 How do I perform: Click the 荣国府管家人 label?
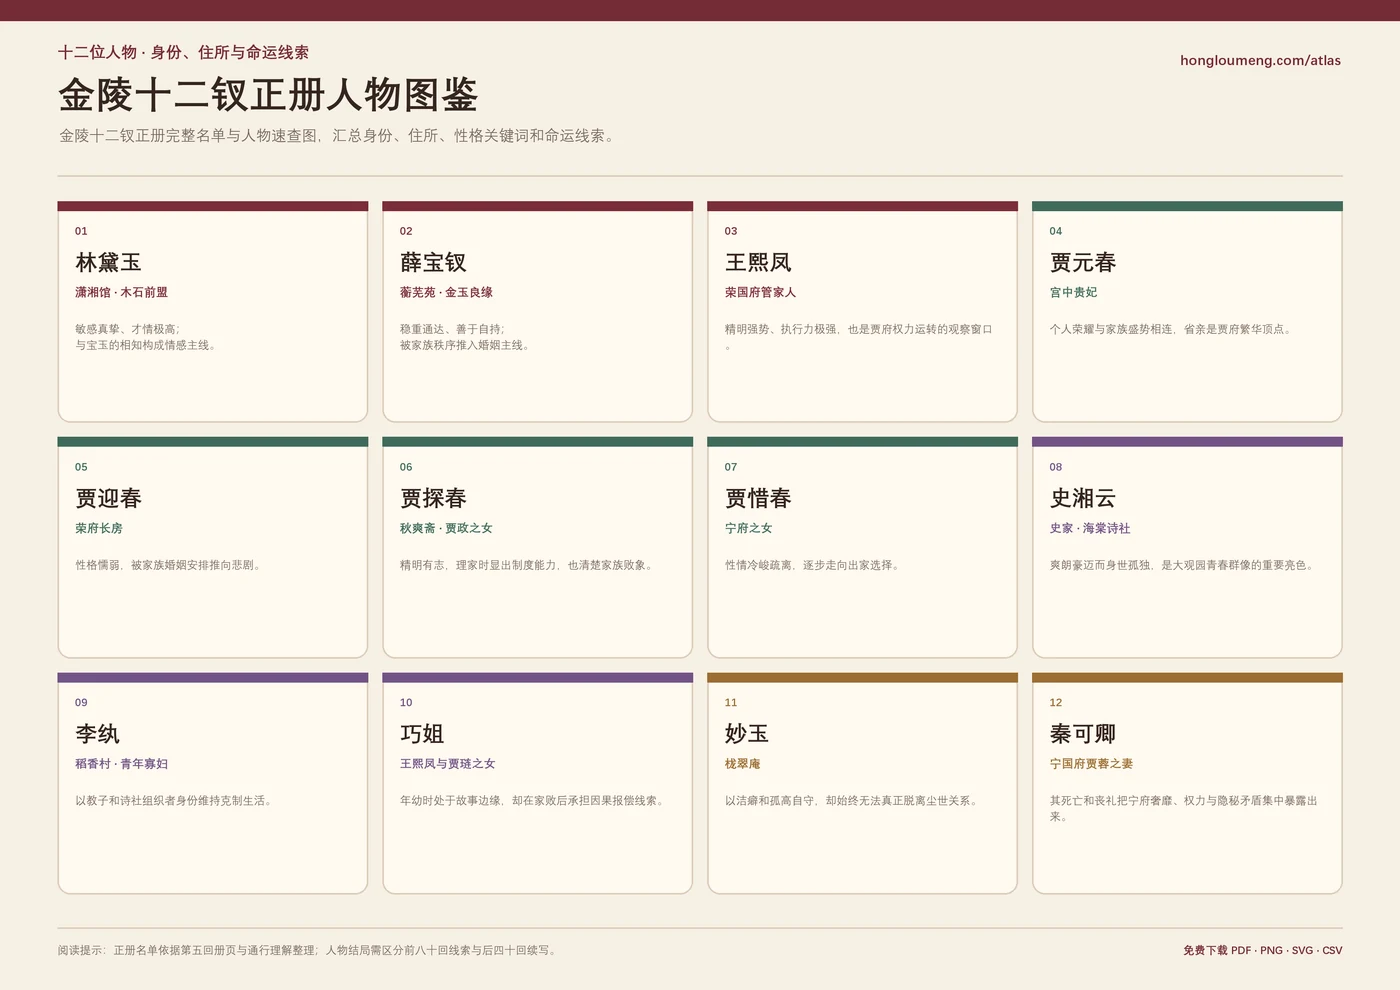pos(760,292)
